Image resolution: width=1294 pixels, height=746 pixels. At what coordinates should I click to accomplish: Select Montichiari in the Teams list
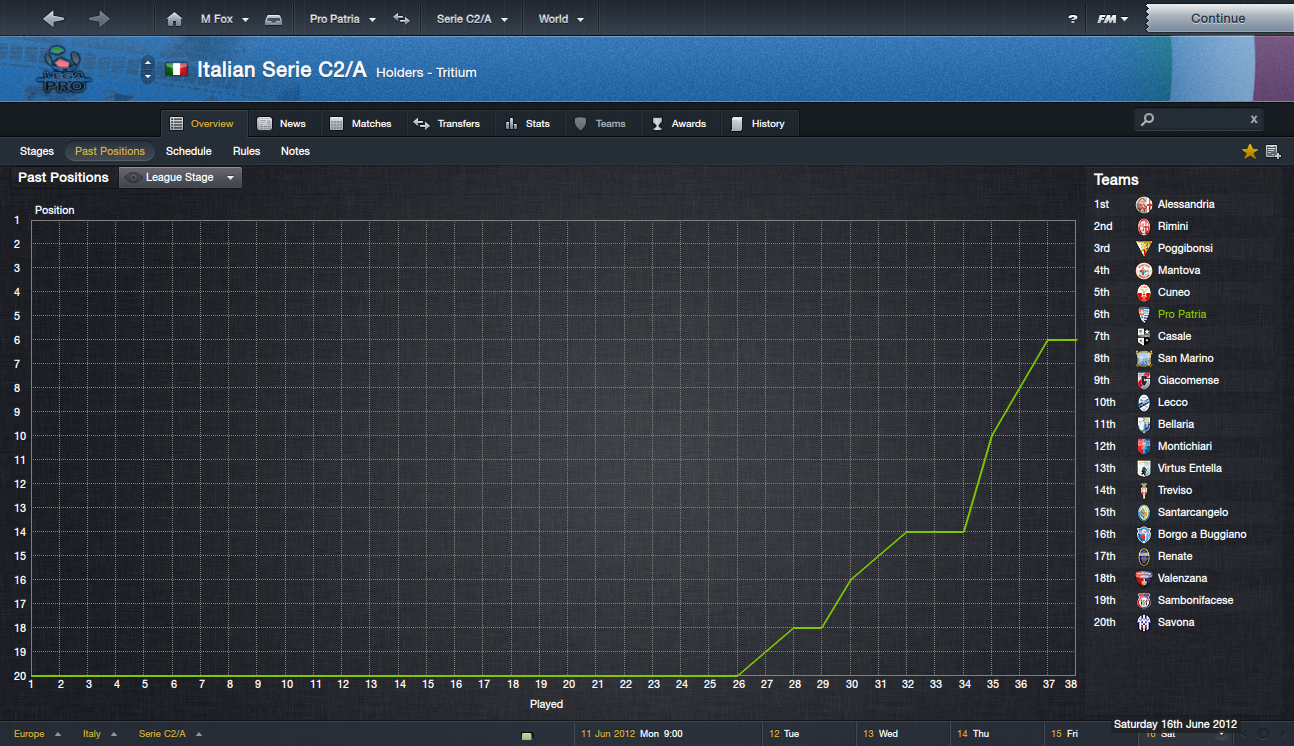[1185, 446]
